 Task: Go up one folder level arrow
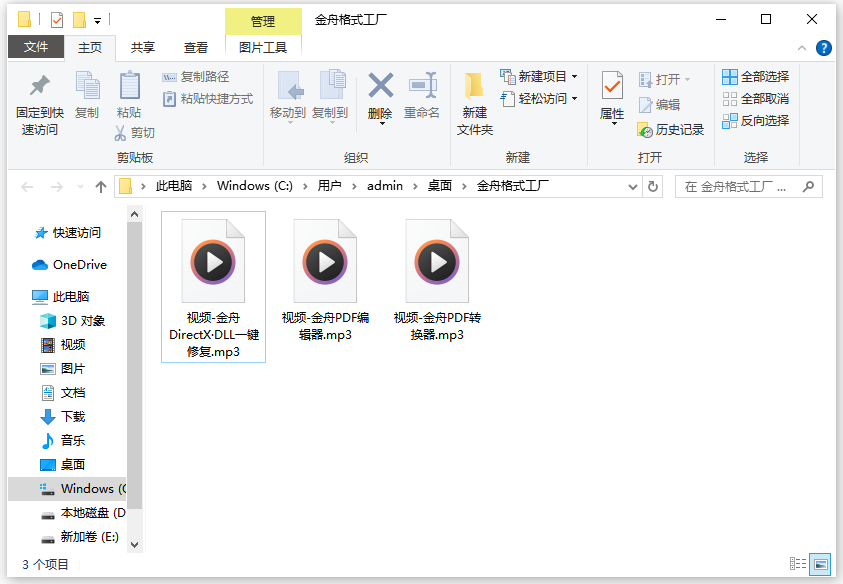click(101, 187)
